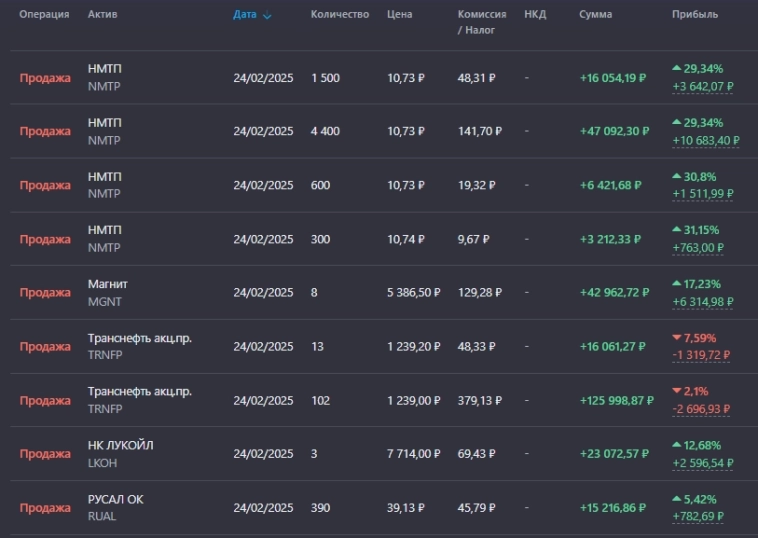Select the Магнит asset name
Screen dimensions: 758x538
pyautogui.click(x=107, y=284)
